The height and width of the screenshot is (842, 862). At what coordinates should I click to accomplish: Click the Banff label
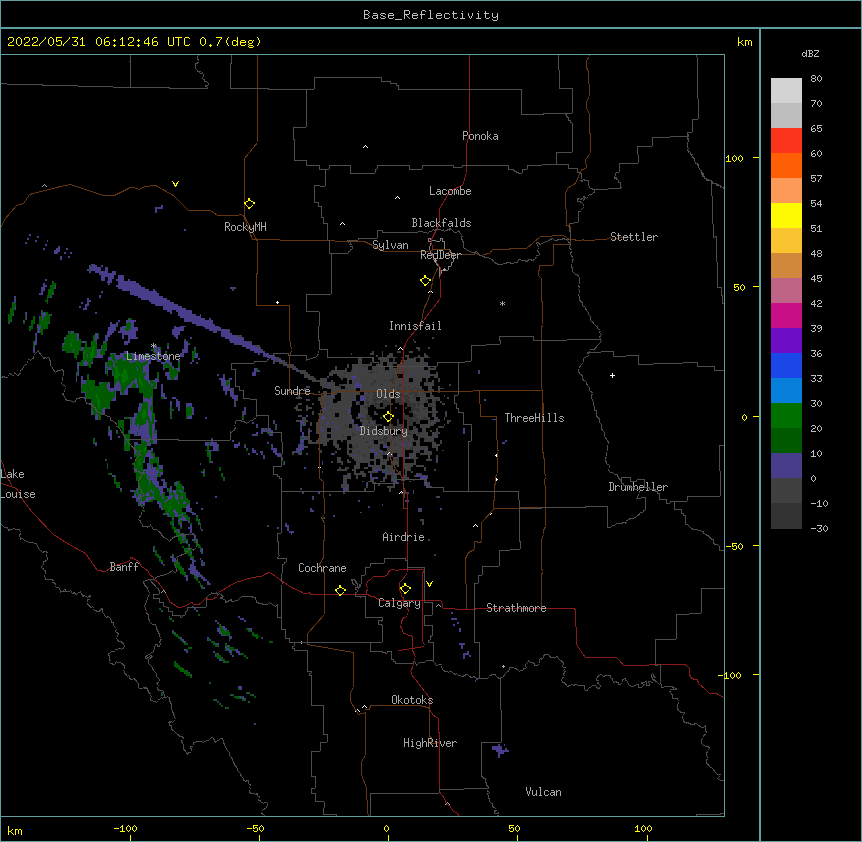tap(124, 567)
